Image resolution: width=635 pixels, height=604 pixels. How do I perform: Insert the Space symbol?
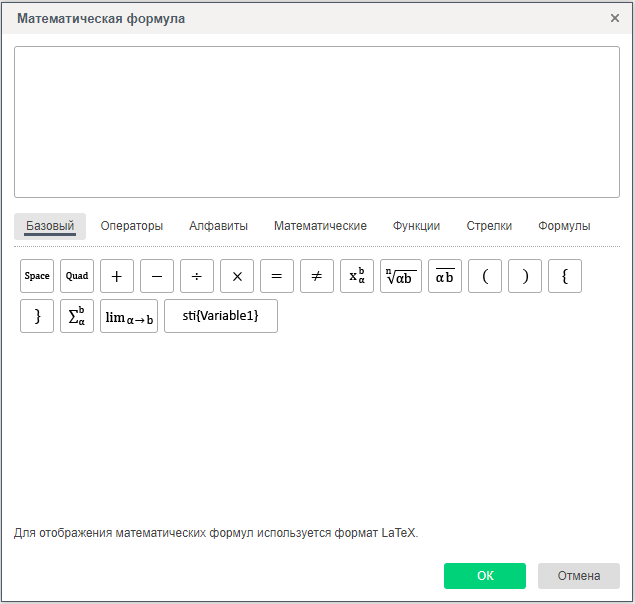click(37, 276)
